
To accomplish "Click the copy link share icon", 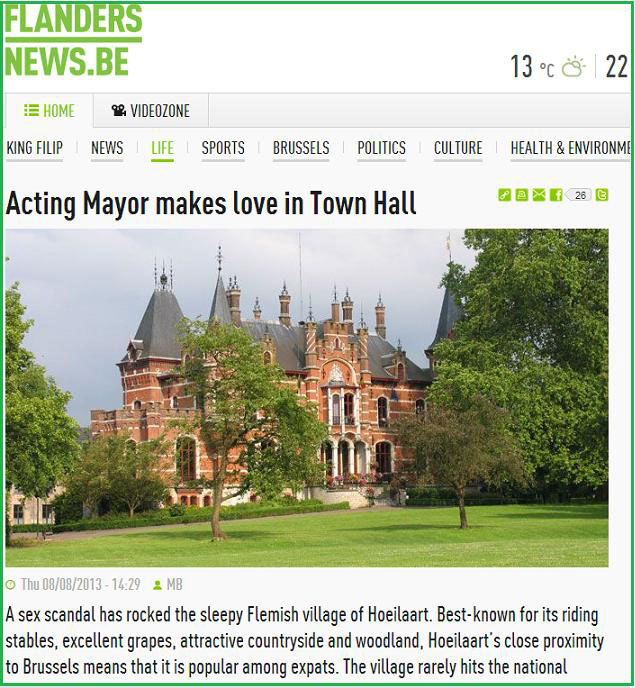I will click(504, 195).
